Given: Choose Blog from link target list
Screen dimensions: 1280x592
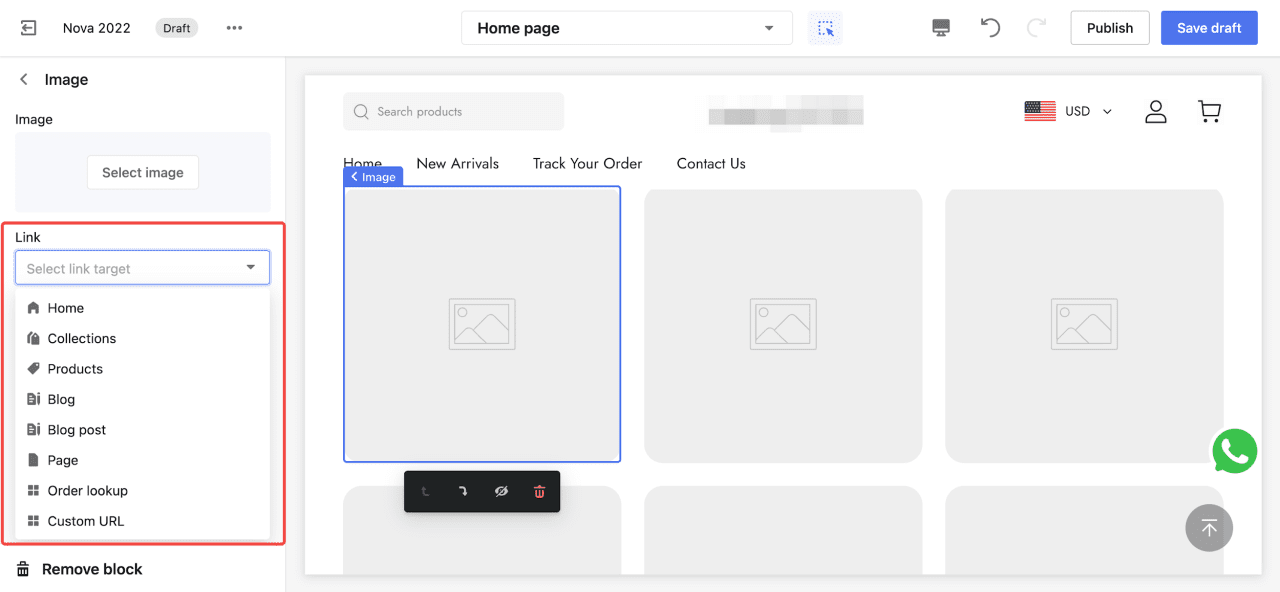Looking at the screenshot, I should click(x=143, y=399).
